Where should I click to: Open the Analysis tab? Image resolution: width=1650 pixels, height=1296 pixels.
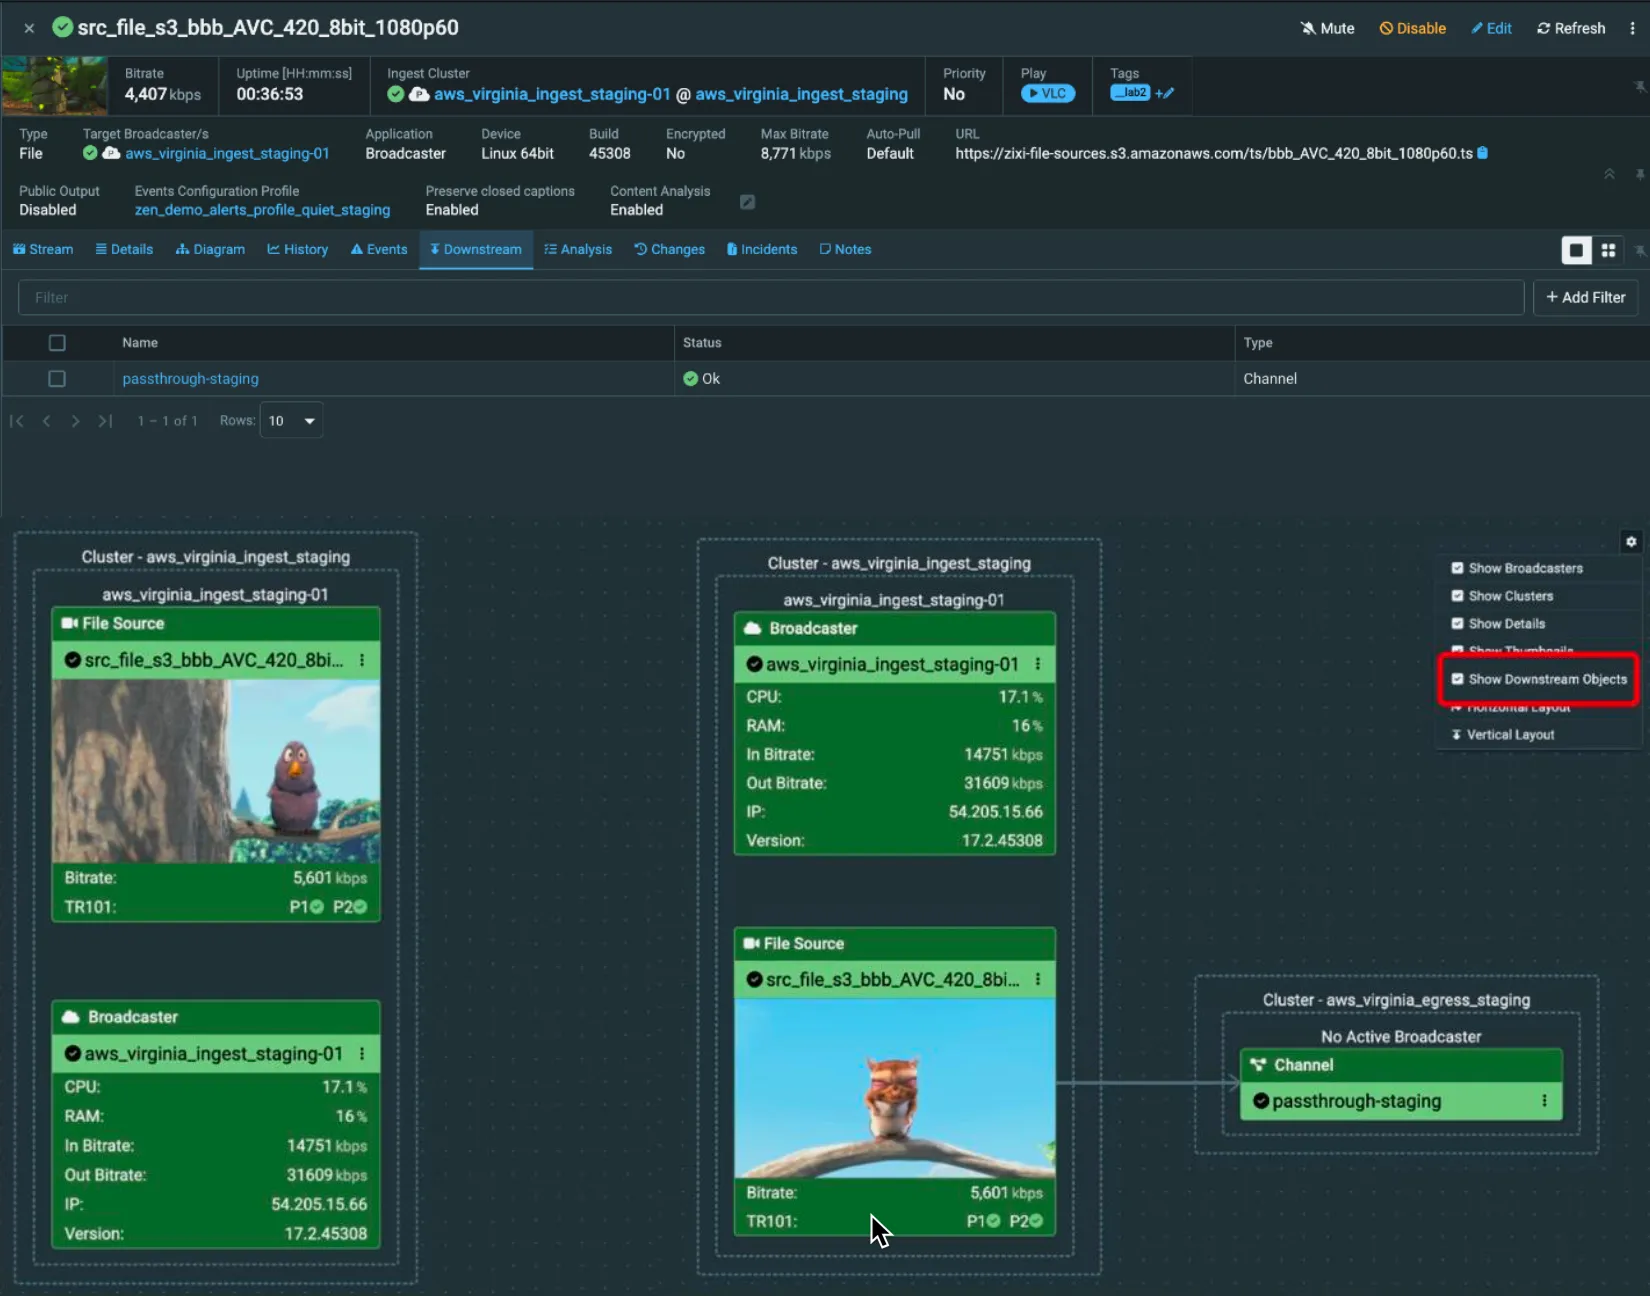578,249
